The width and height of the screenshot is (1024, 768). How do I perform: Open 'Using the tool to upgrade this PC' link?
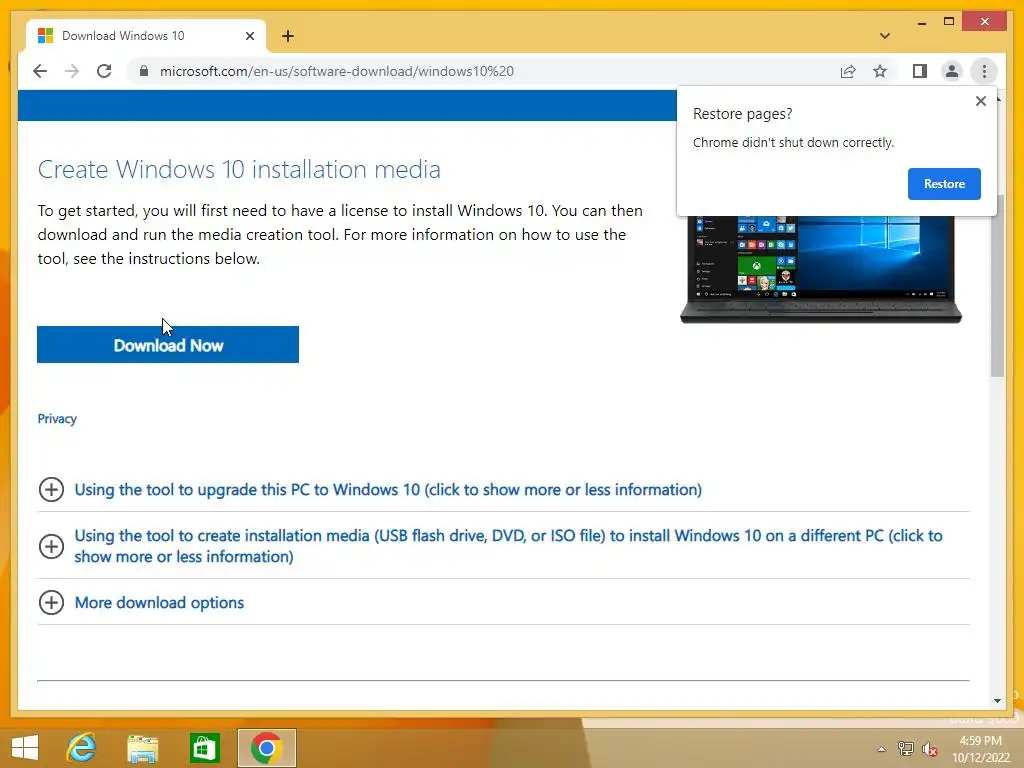(x=388, y=490)
